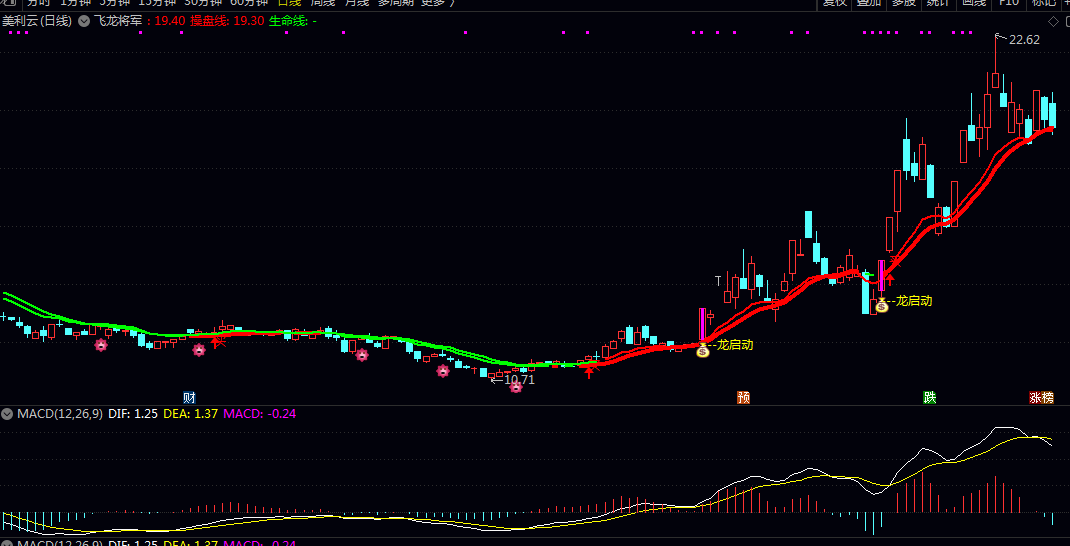Open the 财 info marker on the timeline
The image size is (1070, 546).
(190, 397)
